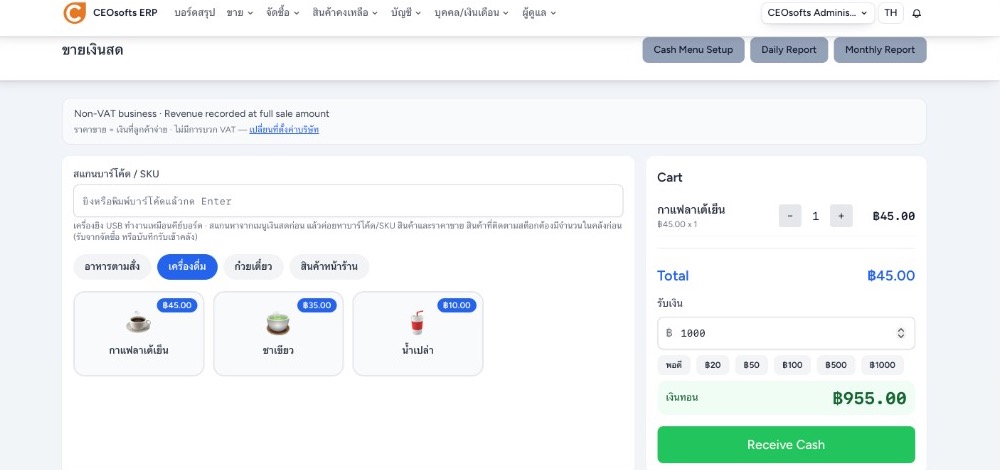Add the กาแฟลาเต้เย็น coffee cup item
This screenshot has height=470, width=1000.
(139, 334)
